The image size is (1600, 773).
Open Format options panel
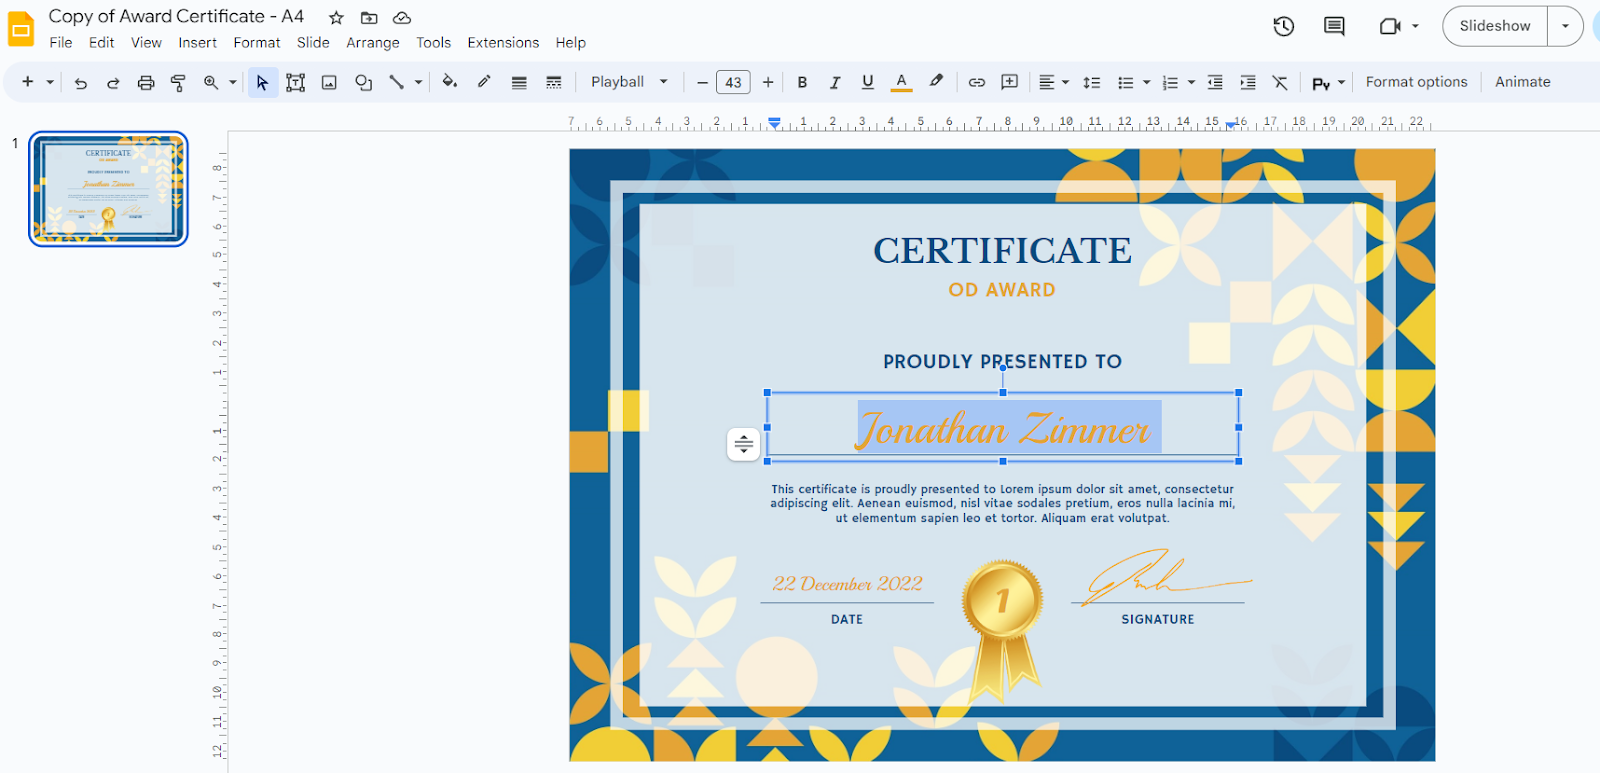pyautogui.click(x=1417, y=82)
